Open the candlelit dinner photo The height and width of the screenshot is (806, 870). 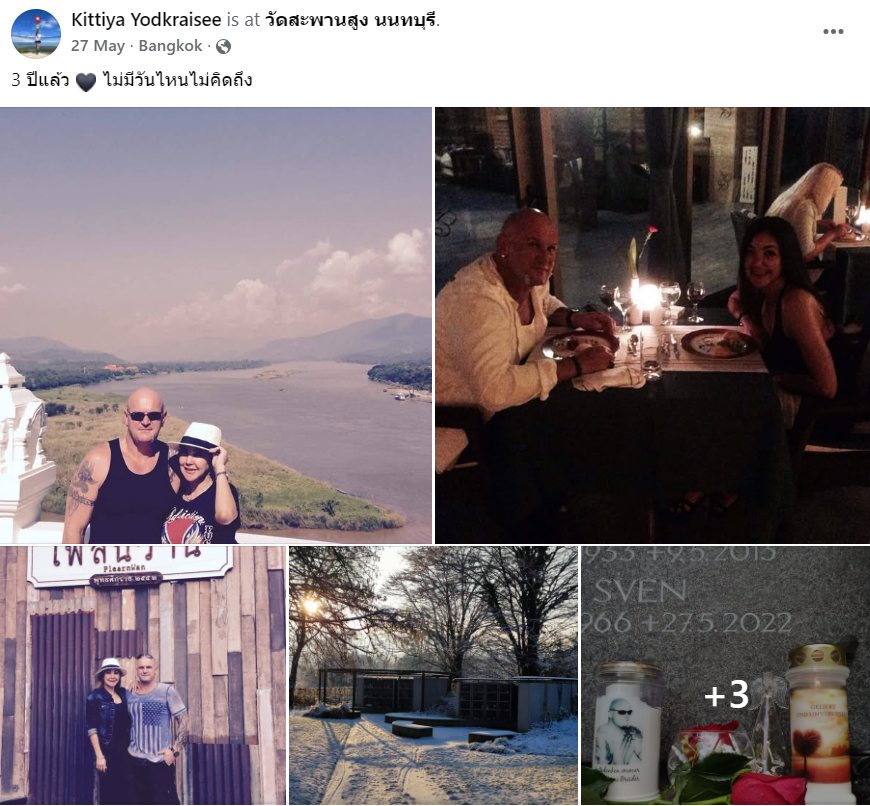(x=652, y=325)
